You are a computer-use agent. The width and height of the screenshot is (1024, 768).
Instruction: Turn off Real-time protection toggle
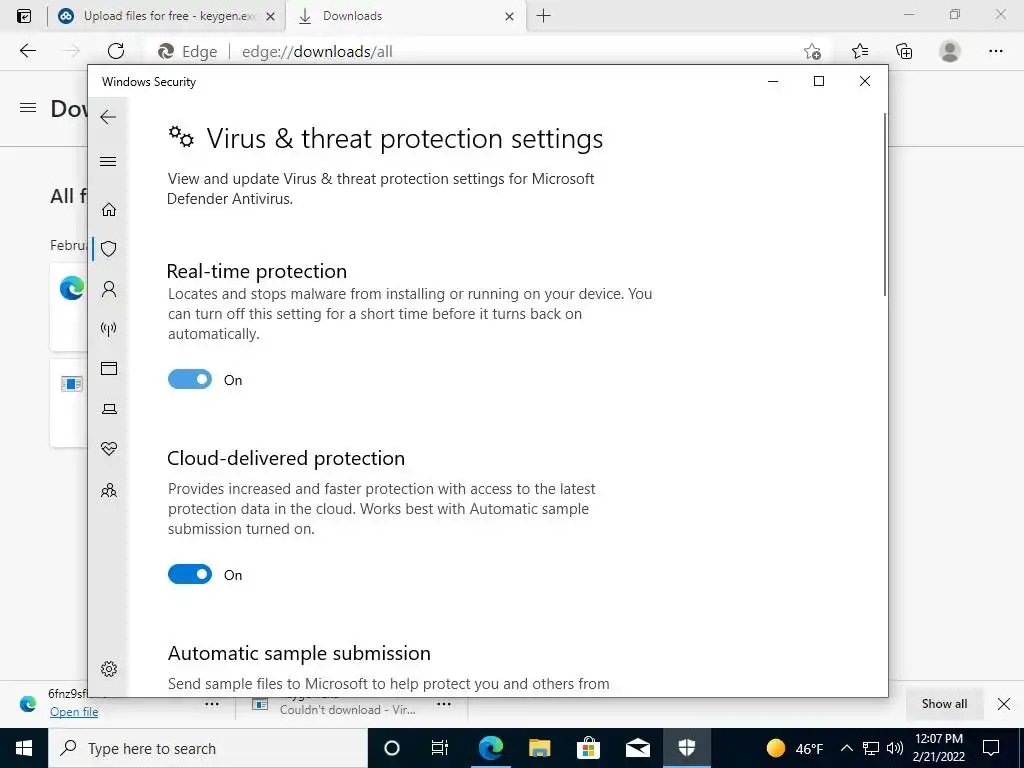[189, 379]
